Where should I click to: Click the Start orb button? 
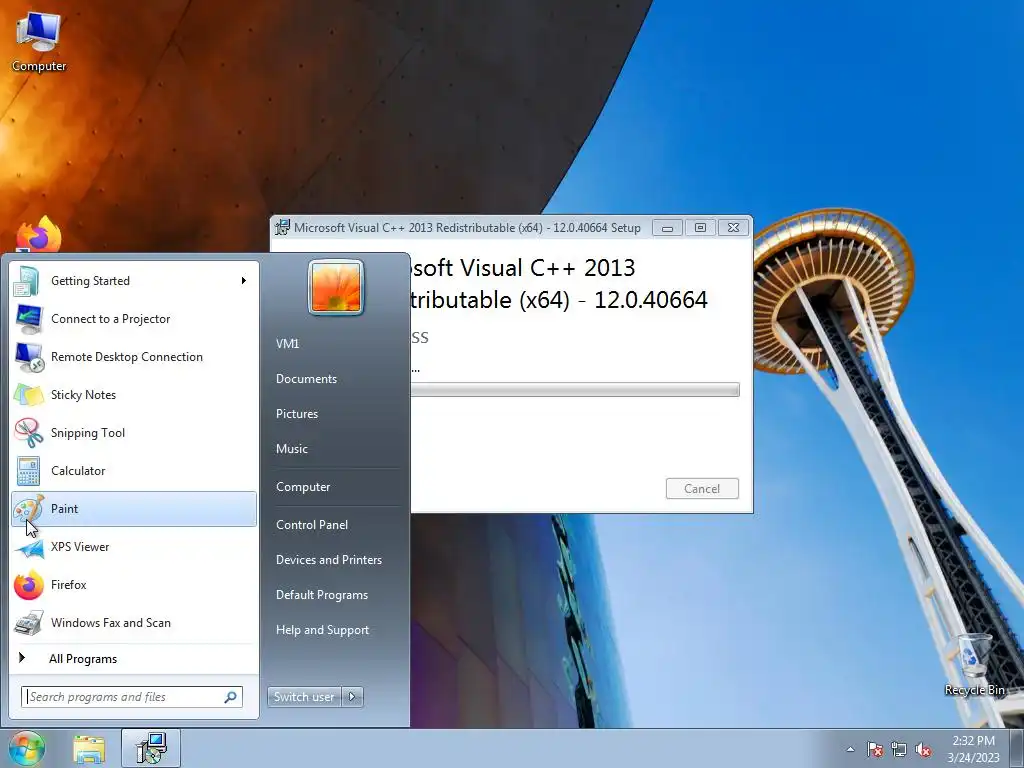(27, 748)
